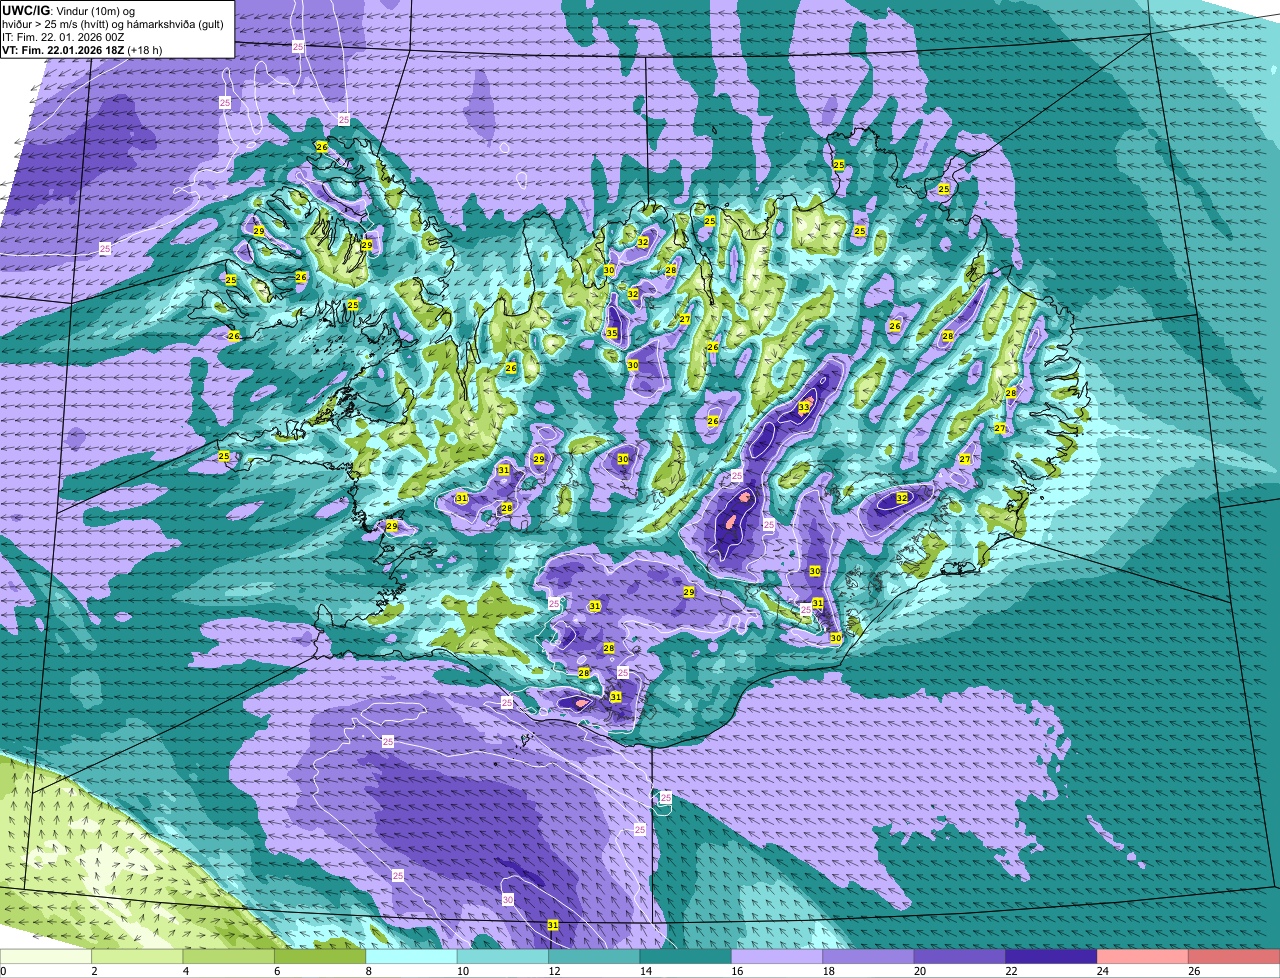
Task: Click the yellow '33' max gust label
Action: (804, 407)
